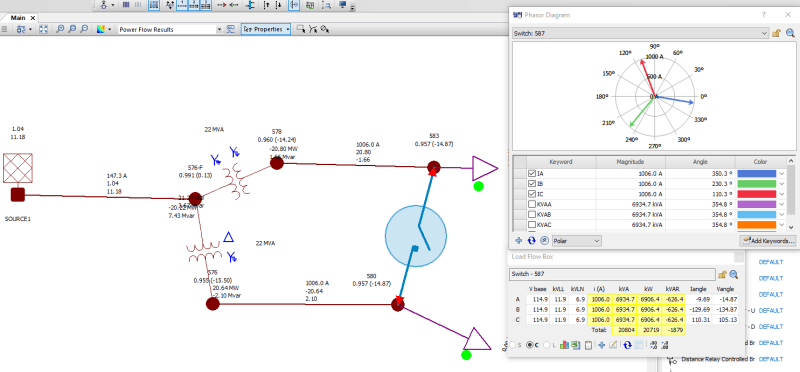Open the IC color dropdown arrow
Viewport: 800px width, 372px height.
click(782, 194)
